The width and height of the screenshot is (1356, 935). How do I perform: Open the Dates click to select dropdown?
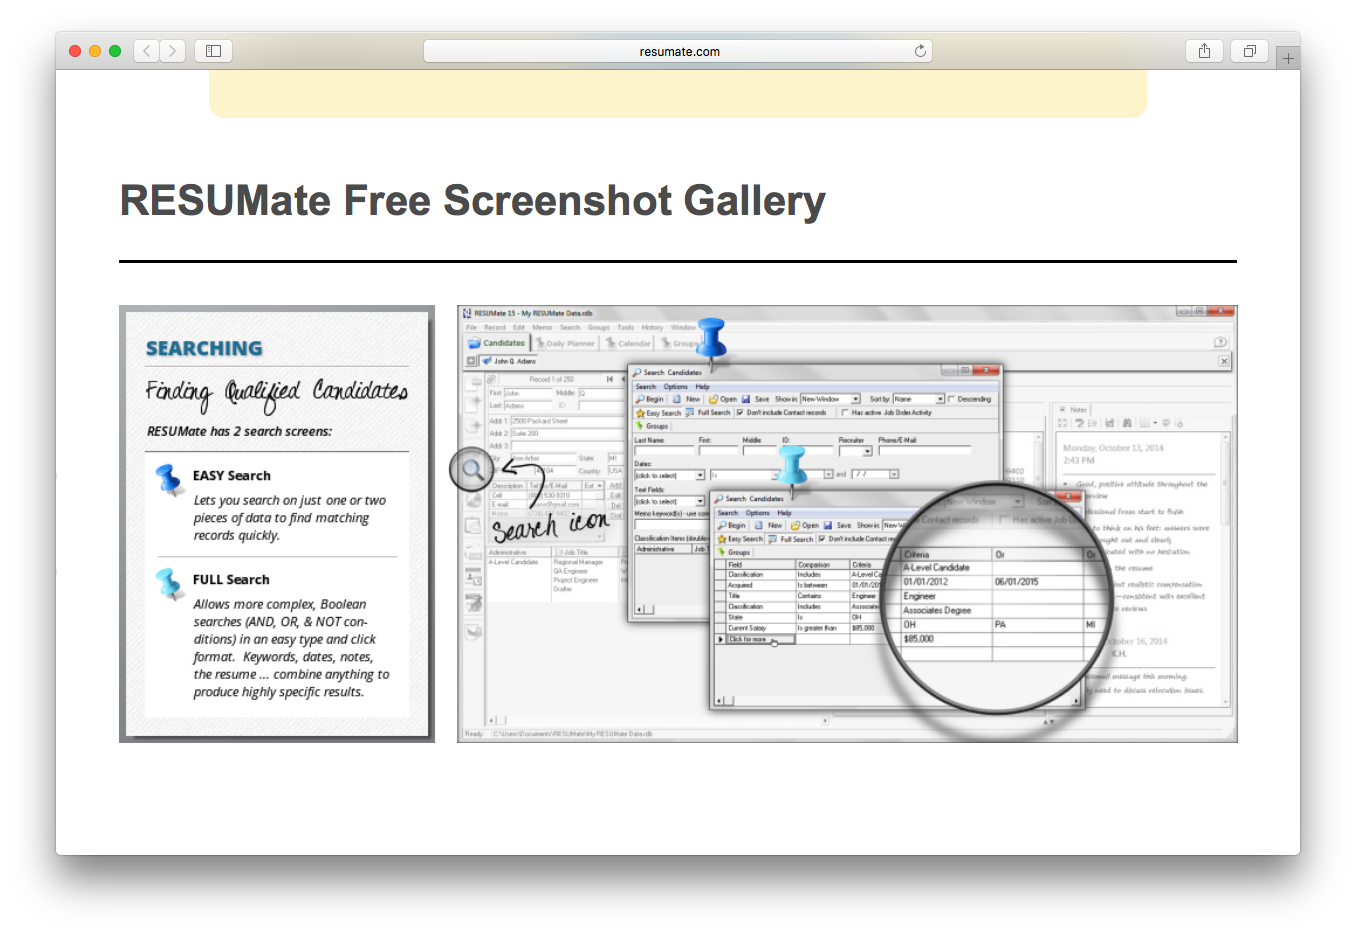point(699,475)
